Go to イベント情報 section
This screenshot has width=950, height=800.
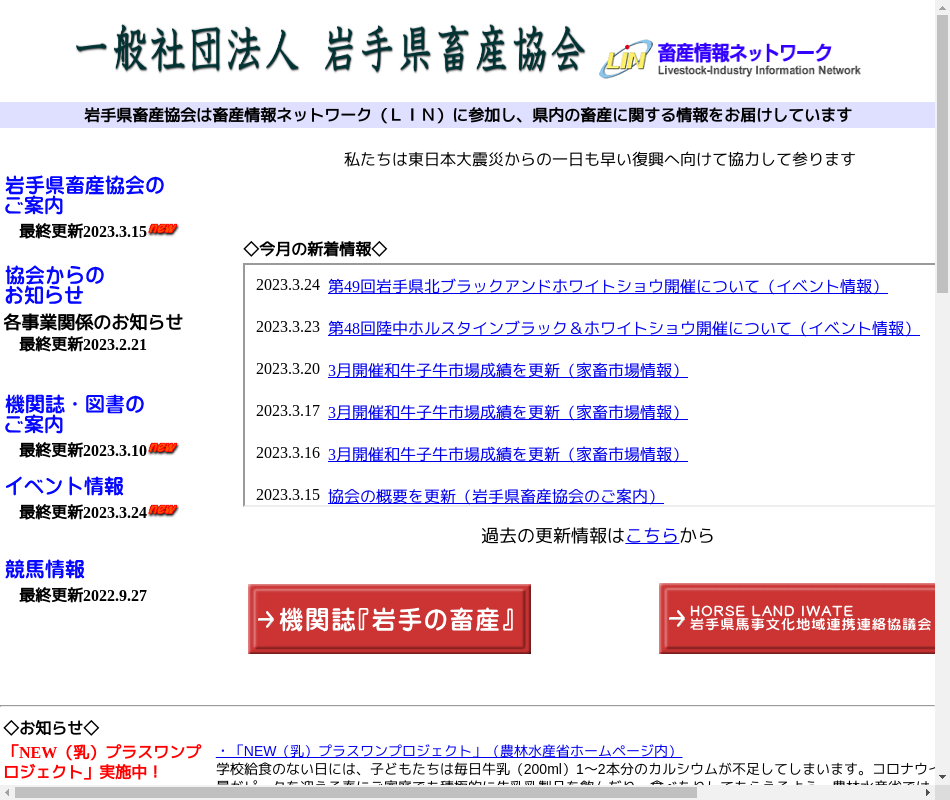(64, 486)
